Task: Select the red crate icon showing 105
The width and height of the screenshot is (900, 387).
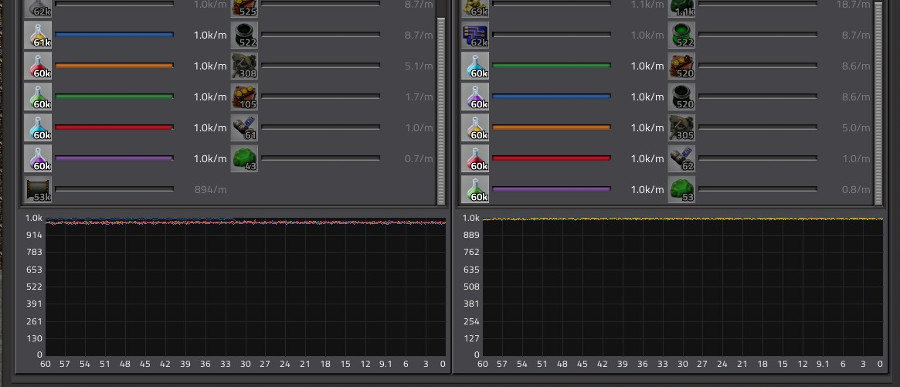Action: (x=245, y=97)
